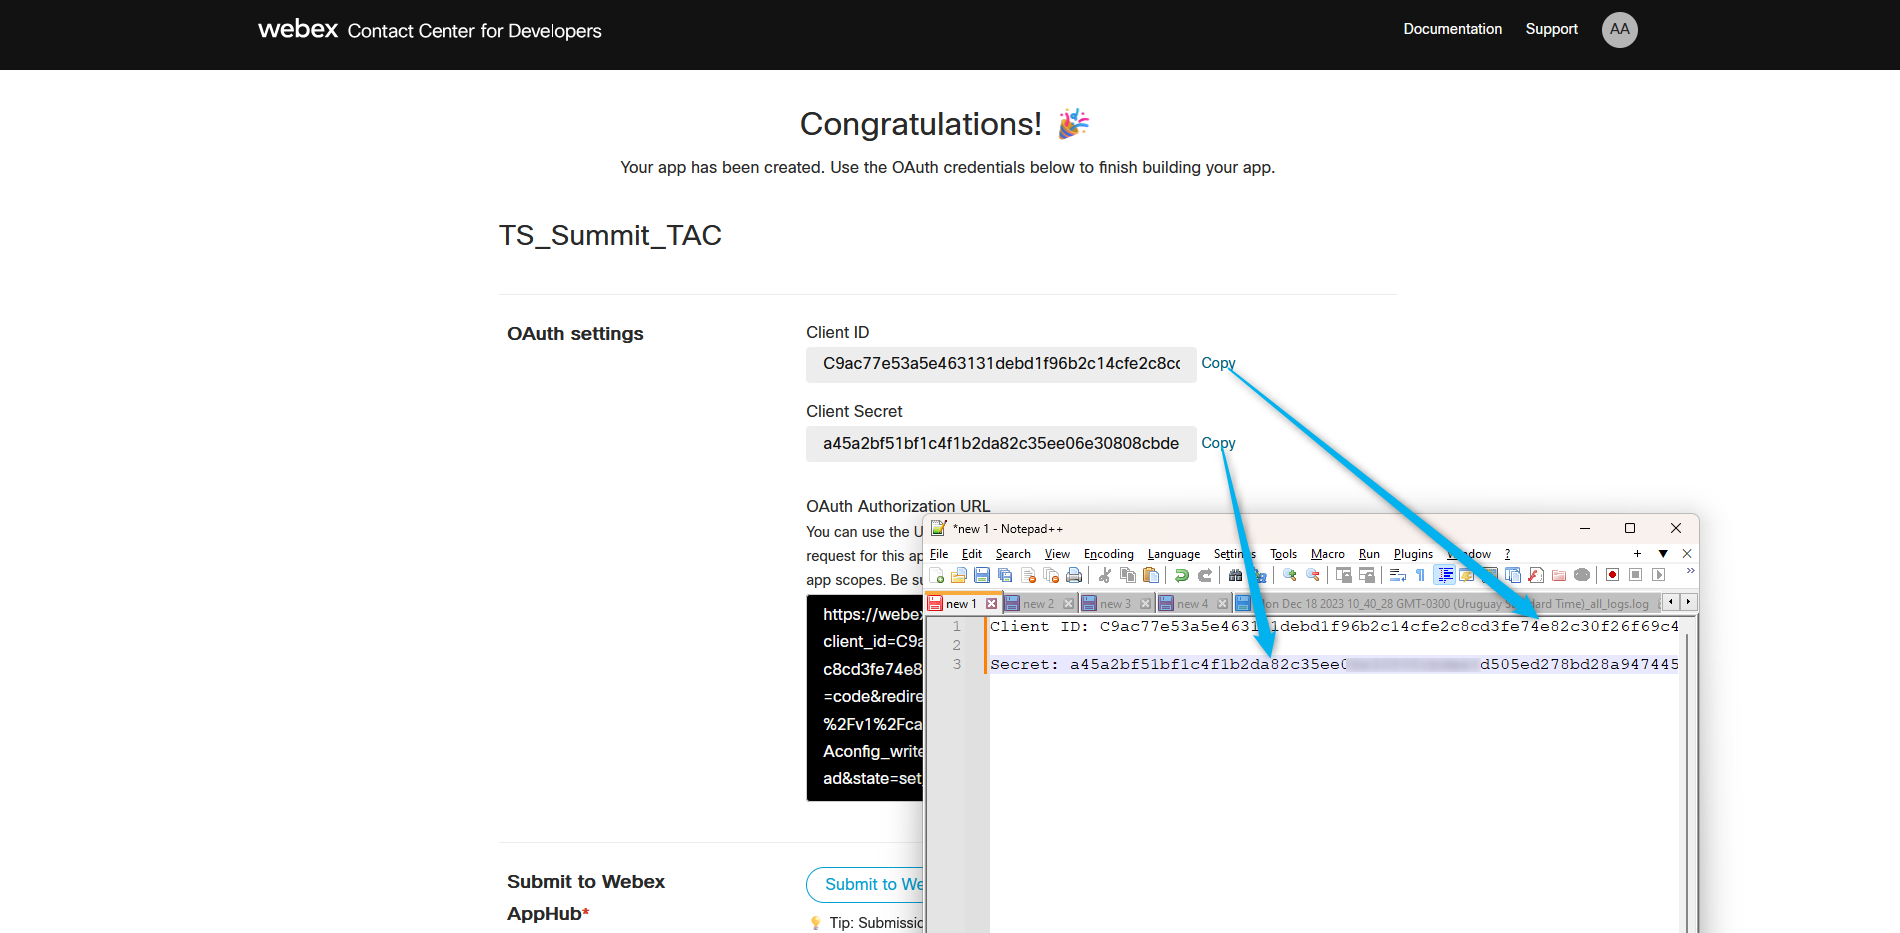The height and width of the screenshot is (933, 1900).
Task: Open the Tools menu in Notepad++
Action: [1283, 554]
